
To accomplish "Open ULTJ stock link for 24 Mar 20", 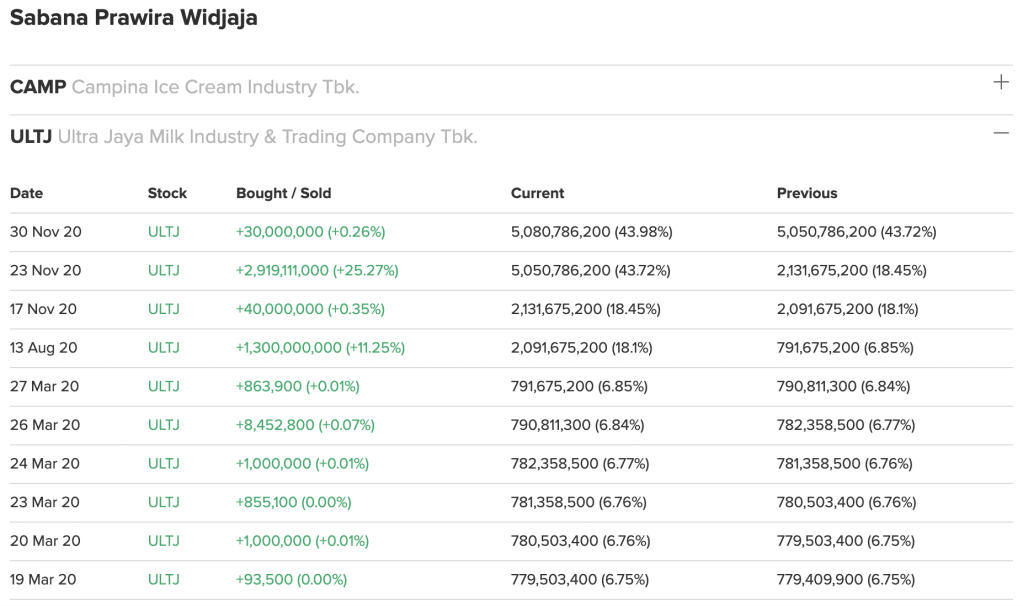I will click(x=164, y=464).
